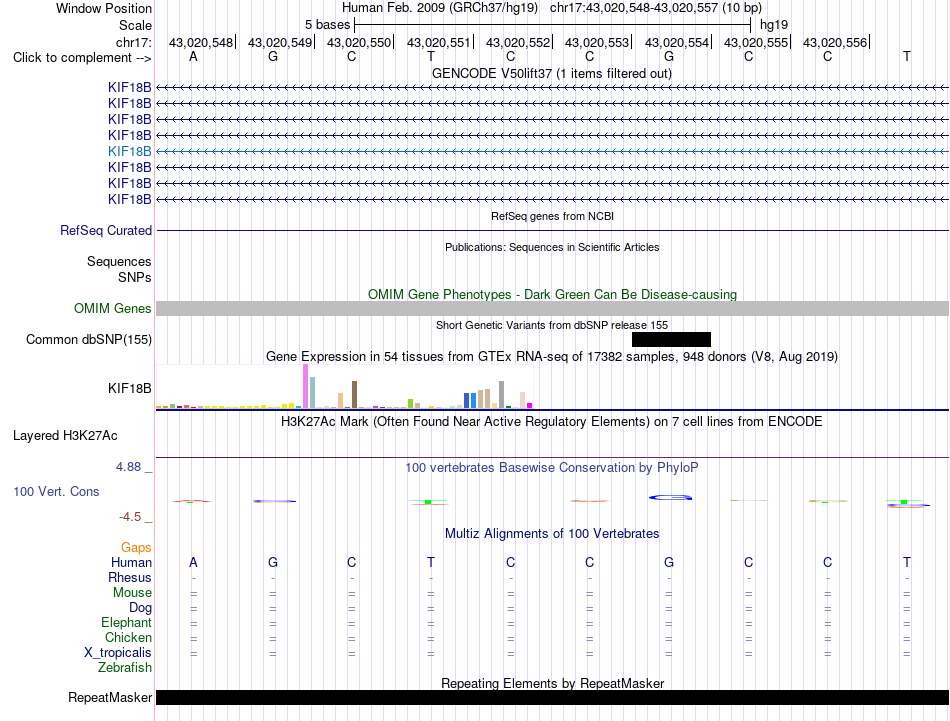The height and width of the screenshot is (721, 950).
Task: Click the magenta bar ending the GTEx chart
Action: point(530,405)
